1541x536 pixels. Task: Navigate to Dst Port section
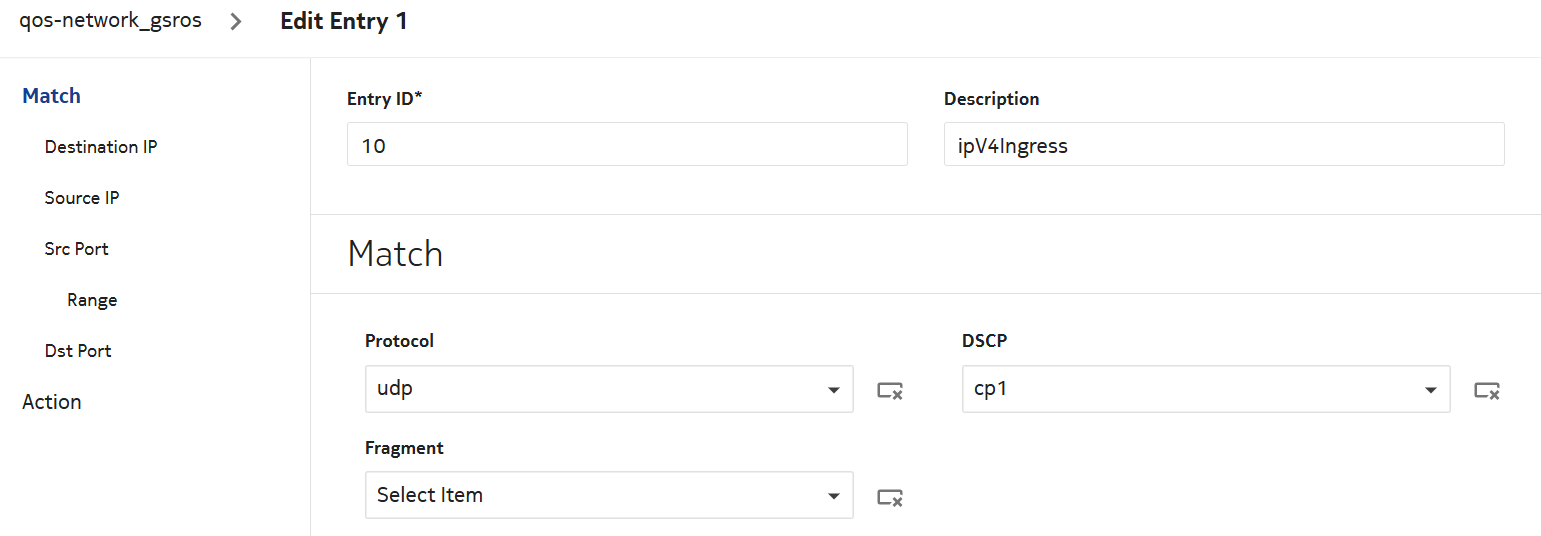(78, 351)
